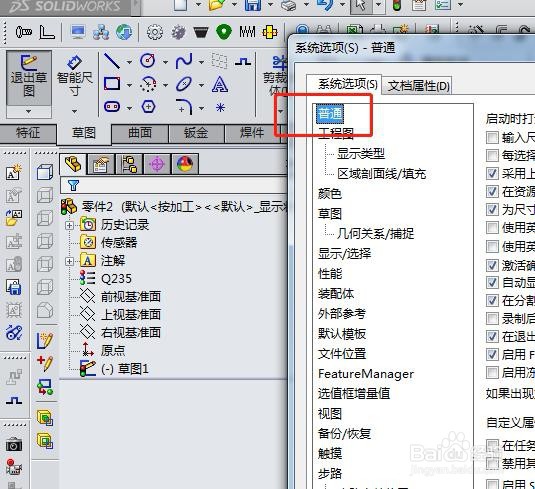
Task: Select the Line sketch tool
Action: coord(112,61)
